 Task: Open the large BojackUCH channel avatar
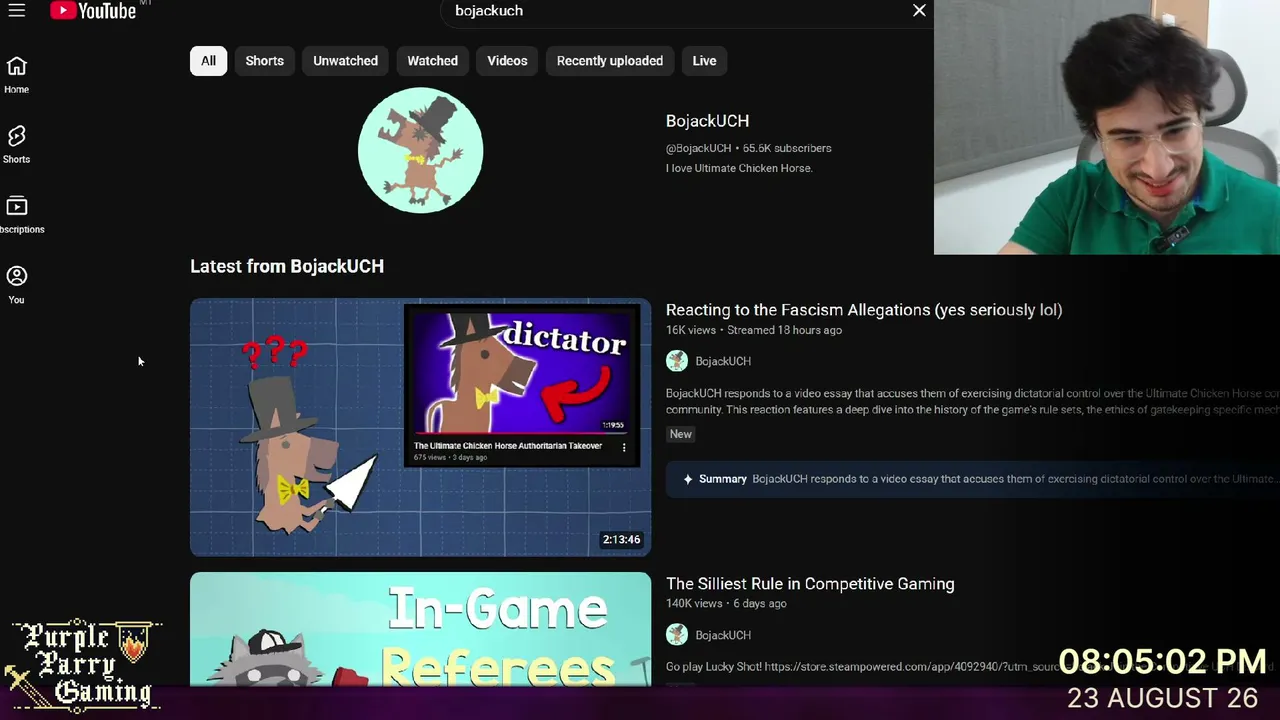click(x=420, y=150)
